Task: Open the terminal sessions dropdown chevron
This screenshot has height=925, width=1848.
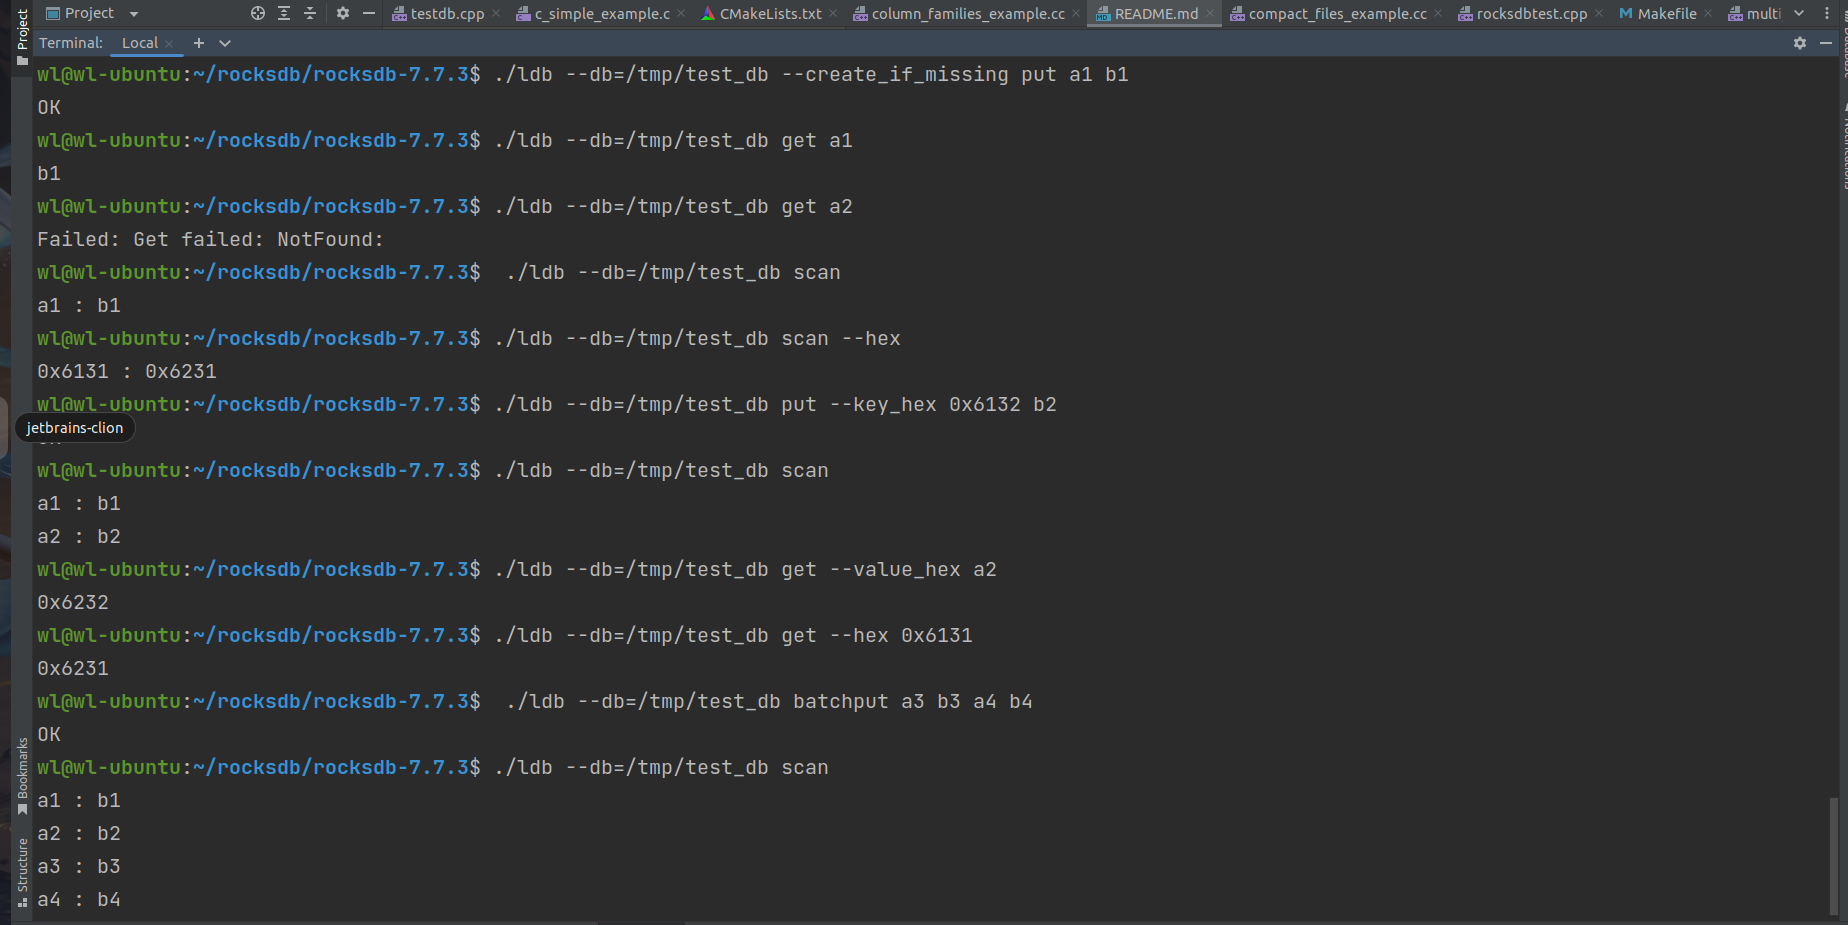Action: tap(224, 43)
